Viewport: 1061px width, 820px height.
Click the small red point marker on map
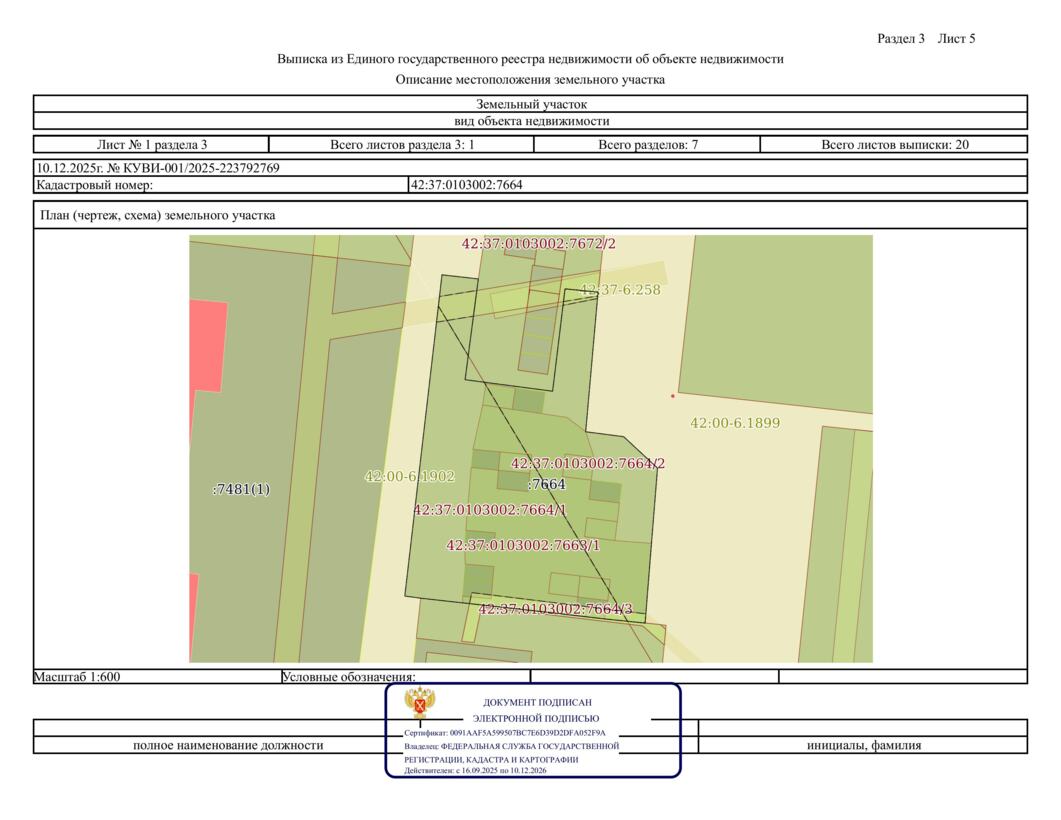tap(672, 396)
